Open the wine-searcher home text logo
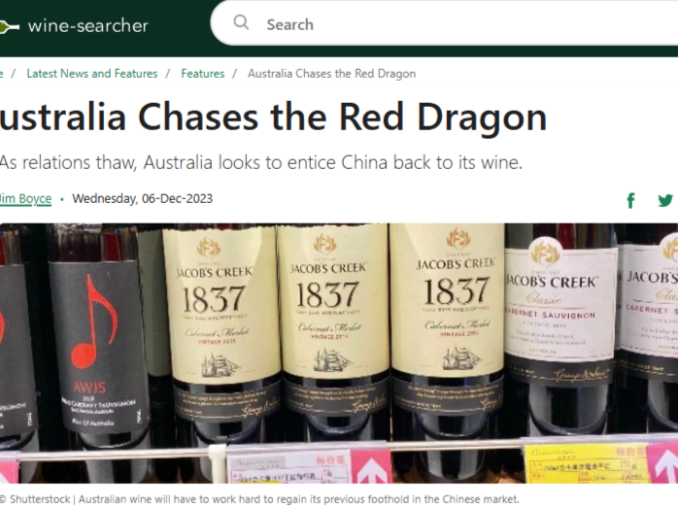 pyautogui.click(x=88, y=26)
